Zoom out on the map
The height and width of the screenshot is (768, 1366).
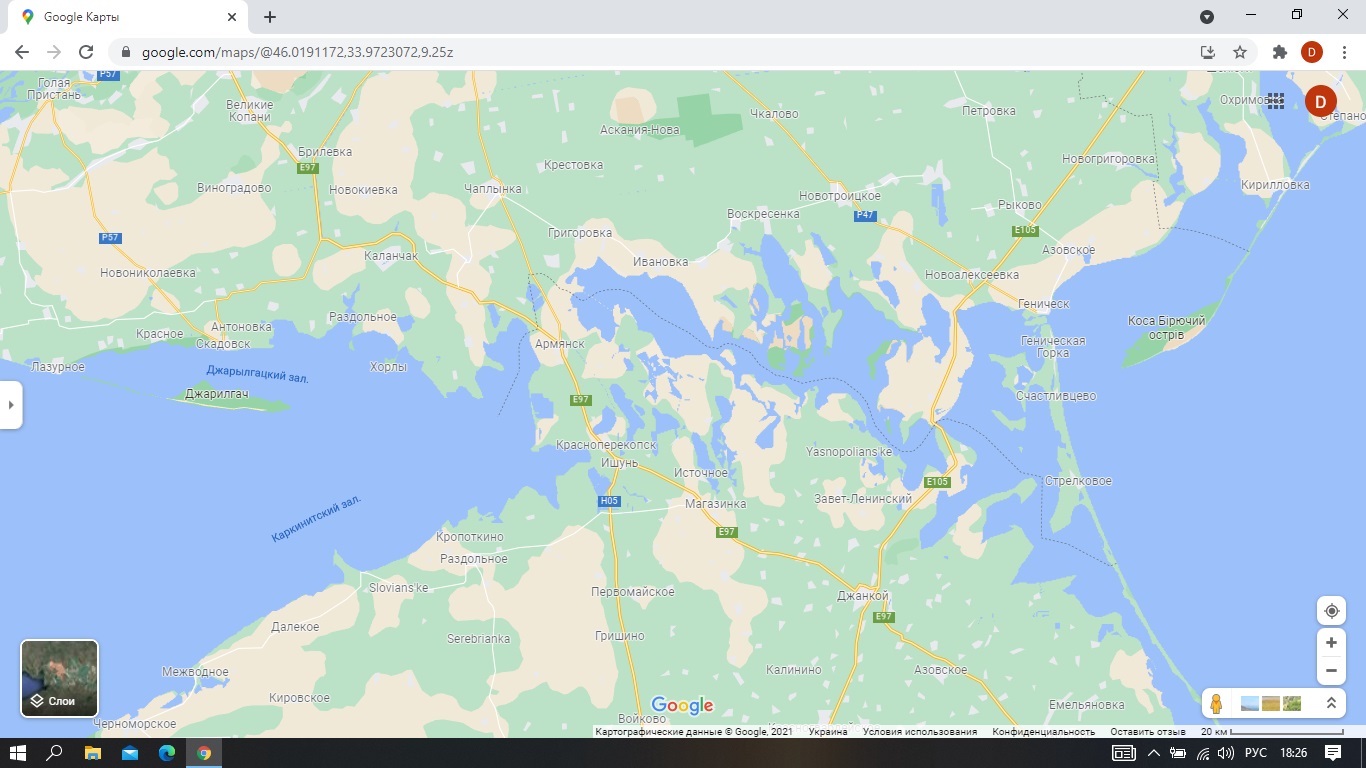[1331, 671]
